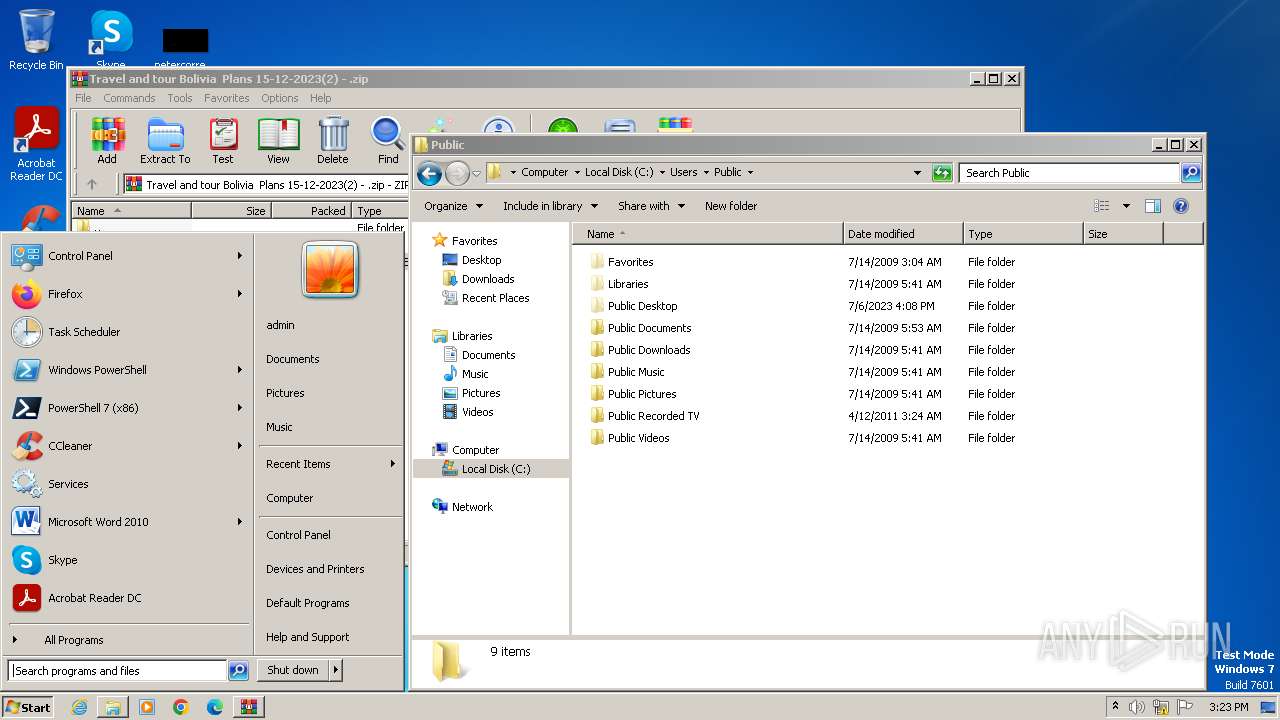Click the Music library in navigation pane

[x=475, y=374]
